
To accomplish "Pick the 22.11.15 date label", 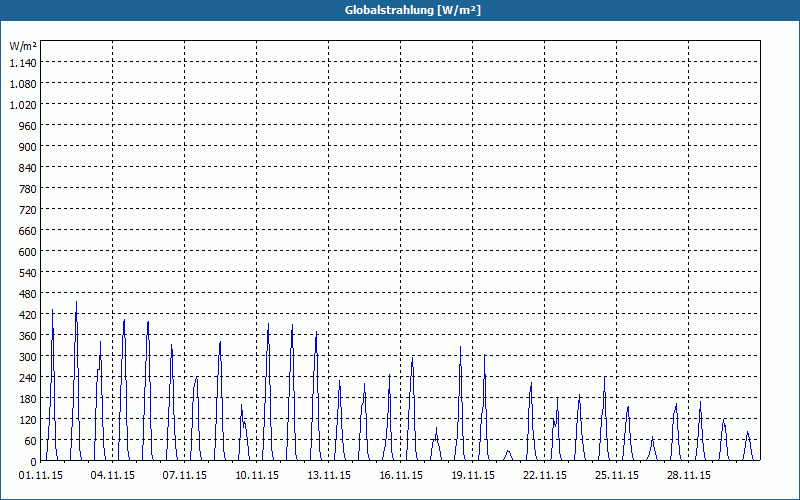I will pos(544,476).
